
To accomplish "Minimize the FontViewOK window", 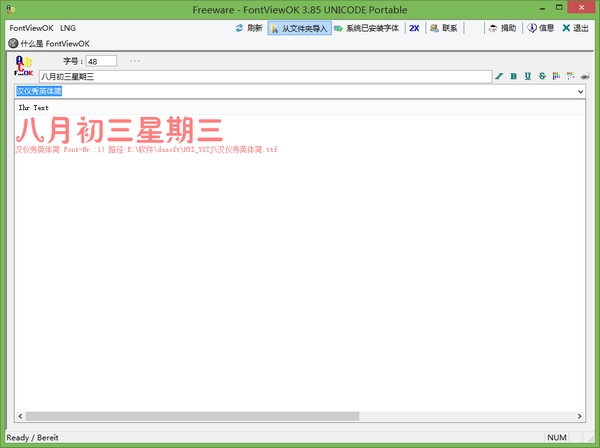I will click(542, 8).
